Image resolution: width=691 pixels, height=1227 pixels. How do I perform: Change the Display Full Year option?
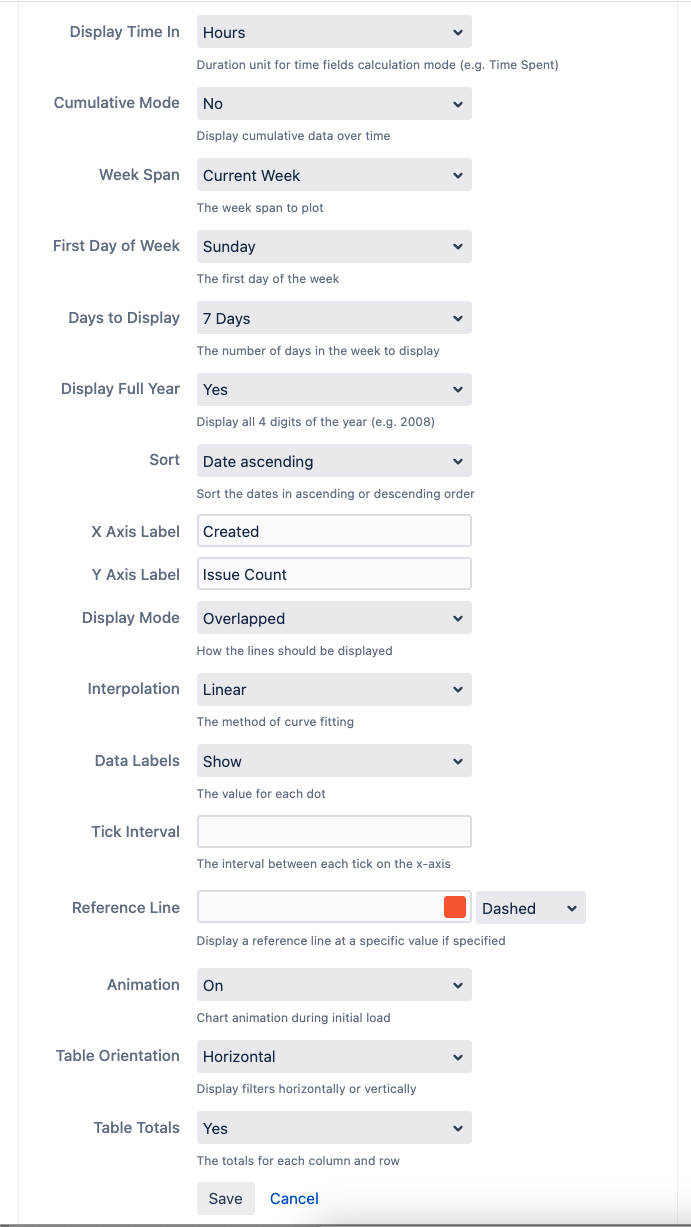[333, 389]
